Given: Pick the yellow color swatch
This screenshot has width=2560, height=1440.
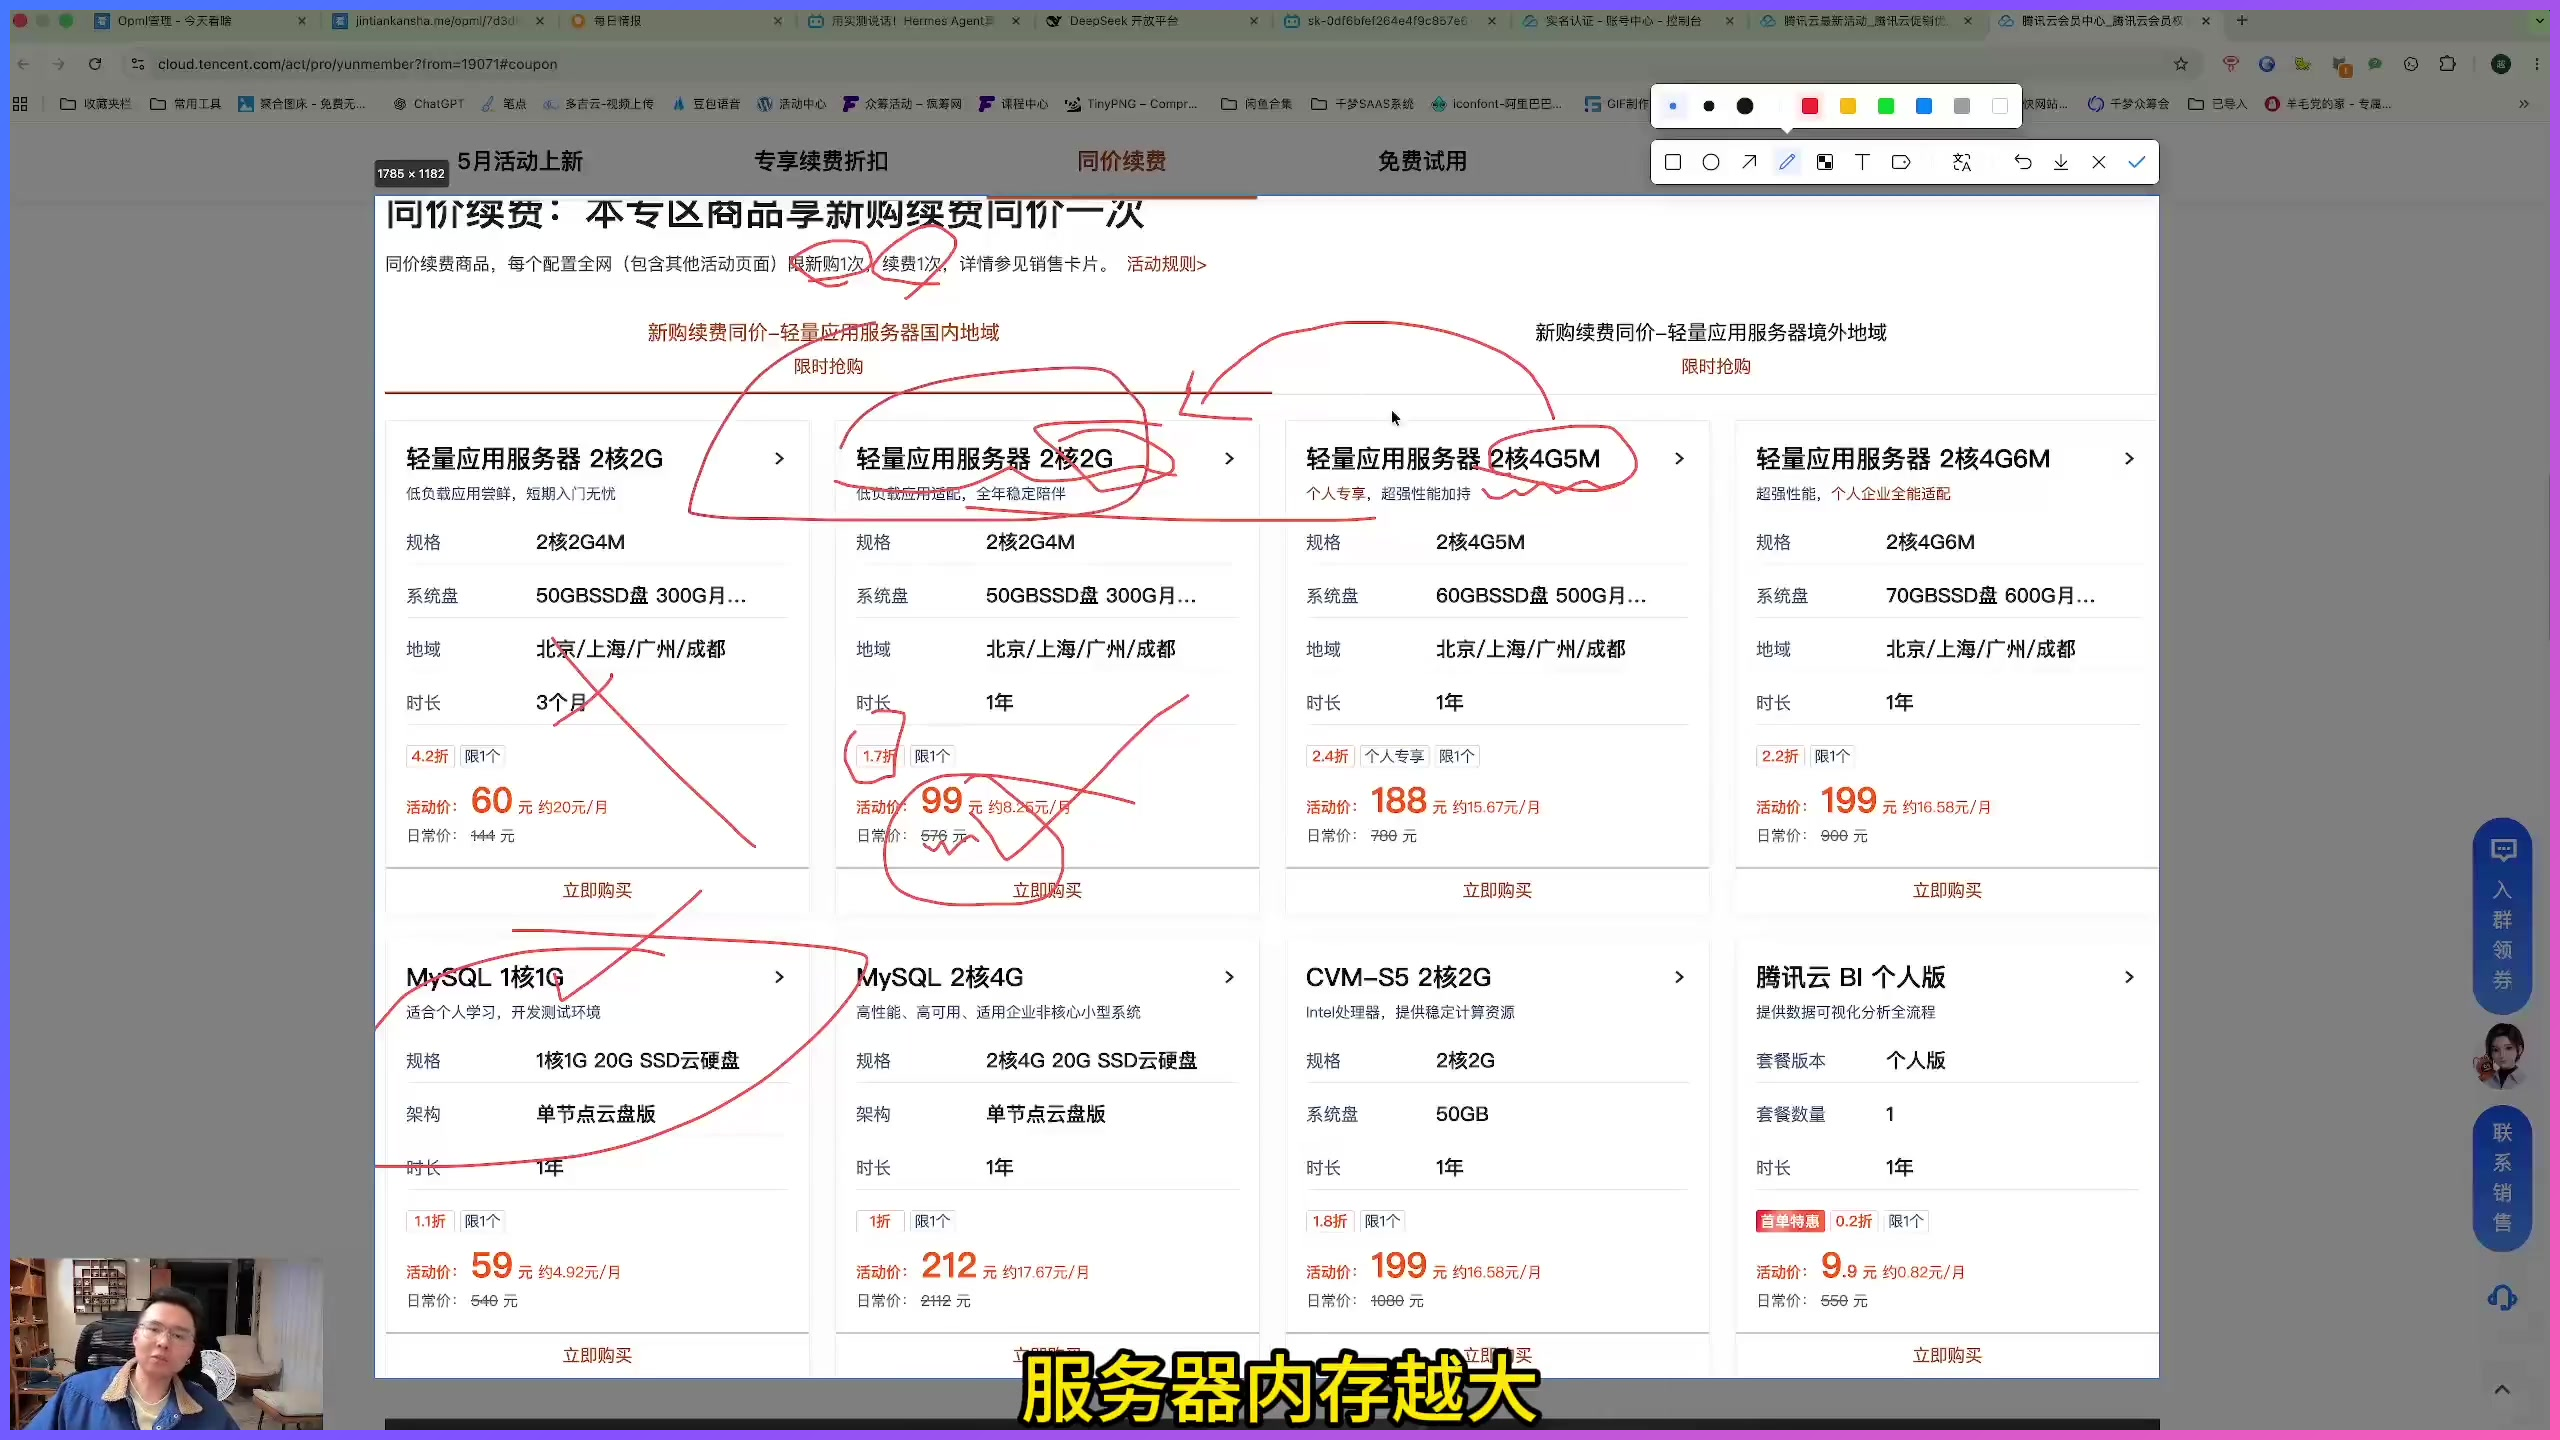Looking at the screenshot, I should (x=1848, y=106).
